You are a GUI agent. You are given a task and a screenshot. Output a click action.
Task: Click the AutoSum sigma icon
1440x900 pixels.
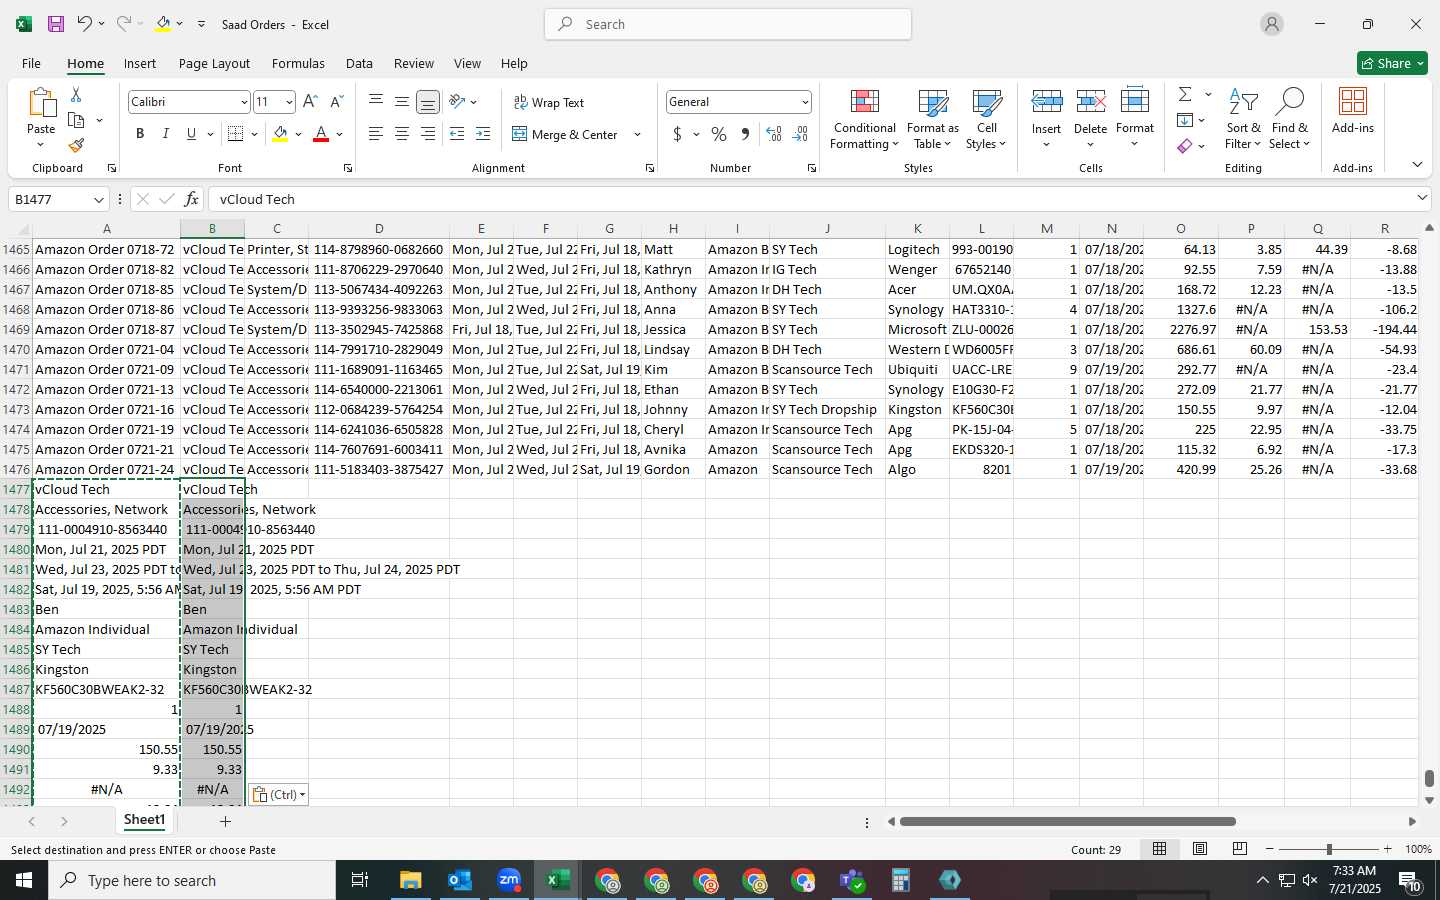pyautogui.click(x=1185, y=94)
